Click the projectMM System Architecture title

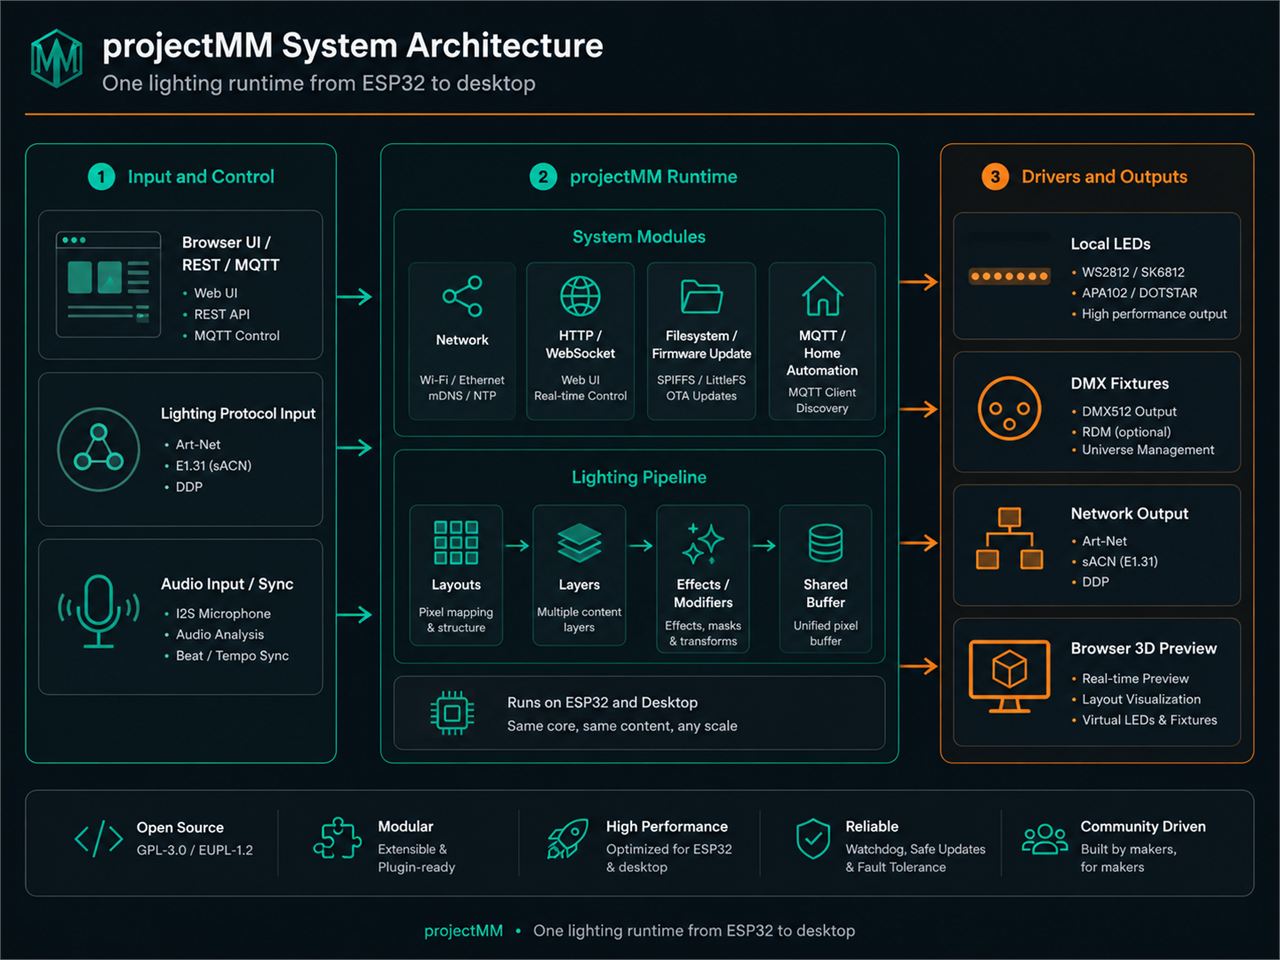[x=353, y=45]
